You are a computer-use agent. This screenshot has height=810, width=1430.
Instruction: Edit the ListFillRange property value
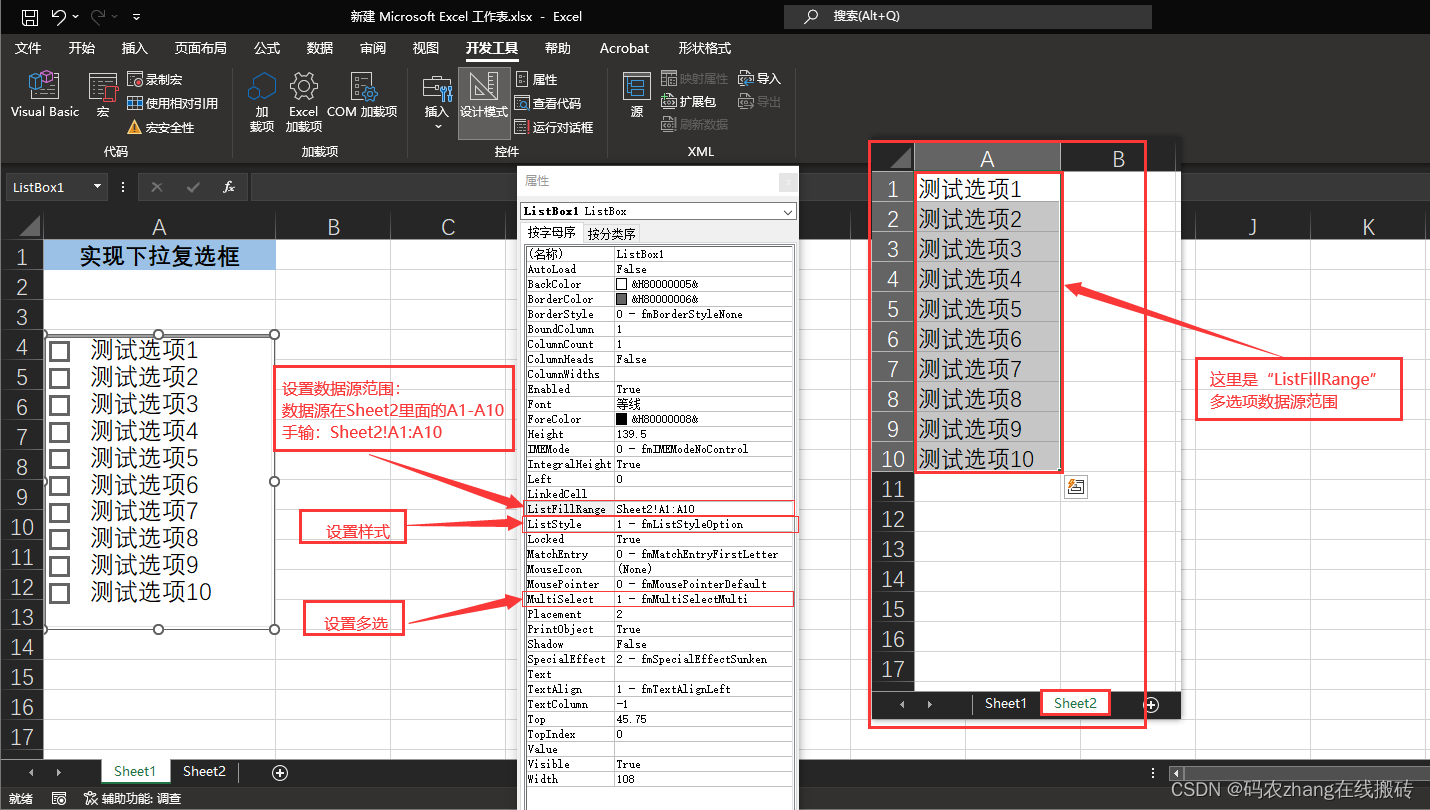pos(704,509)
